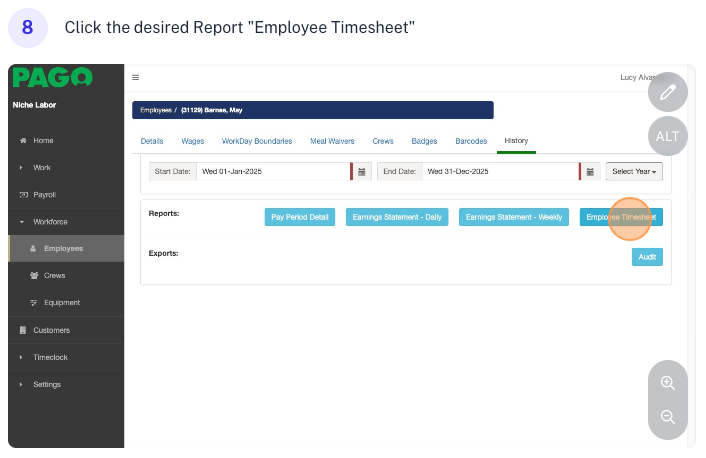
Task: Click the ALT circular button
Action: pos(668,136)
